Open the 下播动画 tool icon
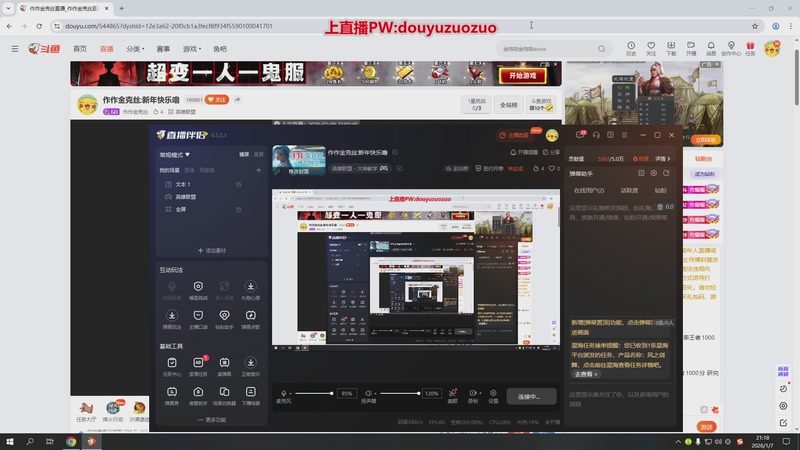800x450 pixels. [x=251, y=392]
